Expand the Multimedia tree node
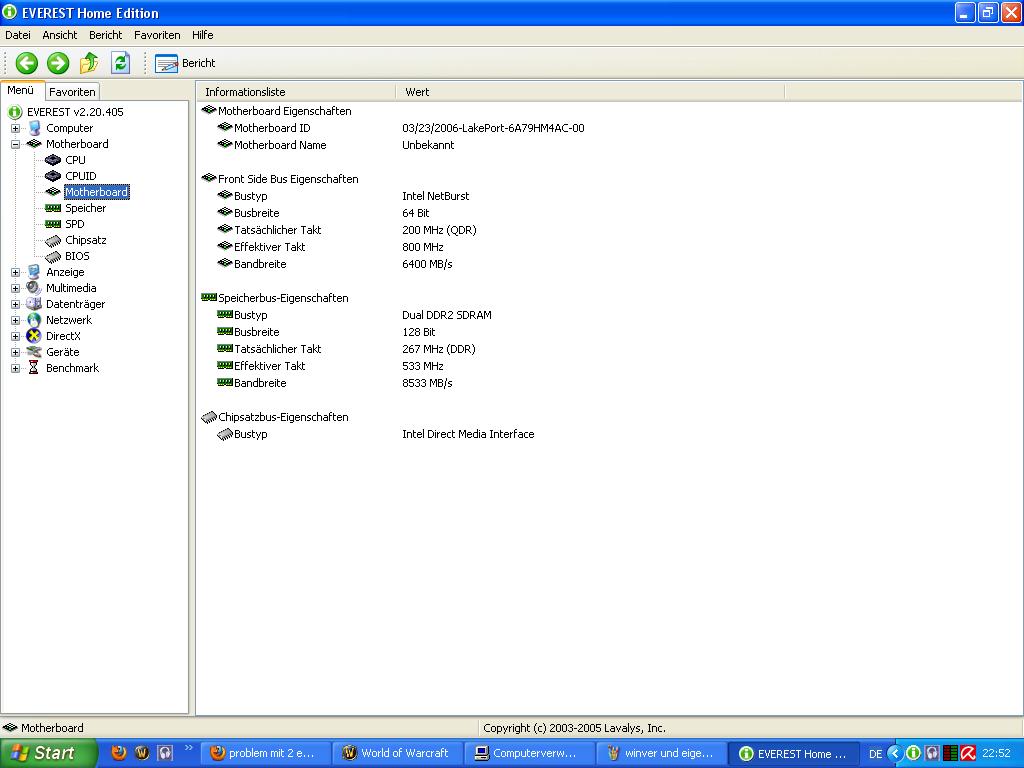 (16, 288)
